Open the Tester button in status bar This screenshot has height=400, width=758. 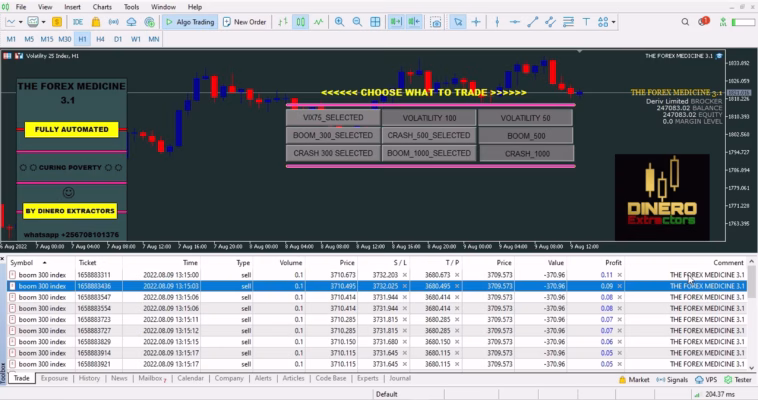click(738, 380)
